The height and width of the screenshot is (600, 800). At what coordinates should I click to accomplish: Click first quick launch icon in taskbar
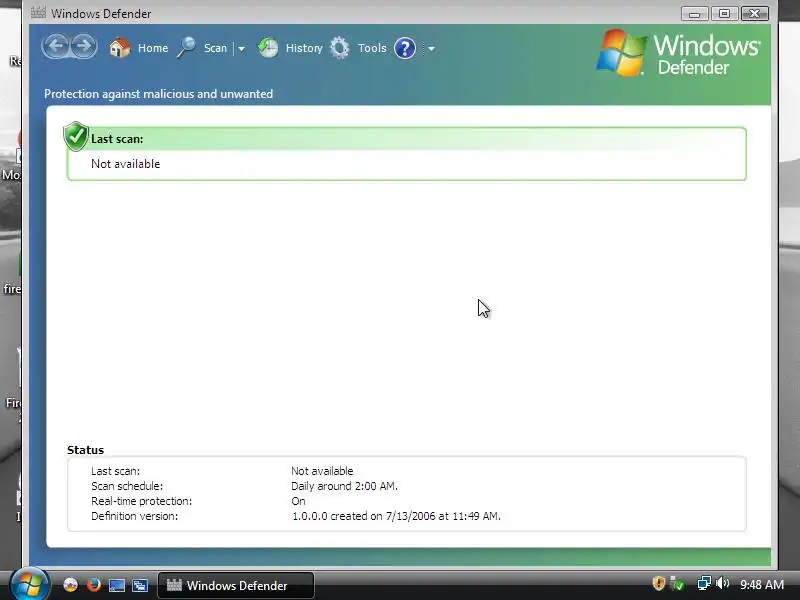click(x=70, y=585)
